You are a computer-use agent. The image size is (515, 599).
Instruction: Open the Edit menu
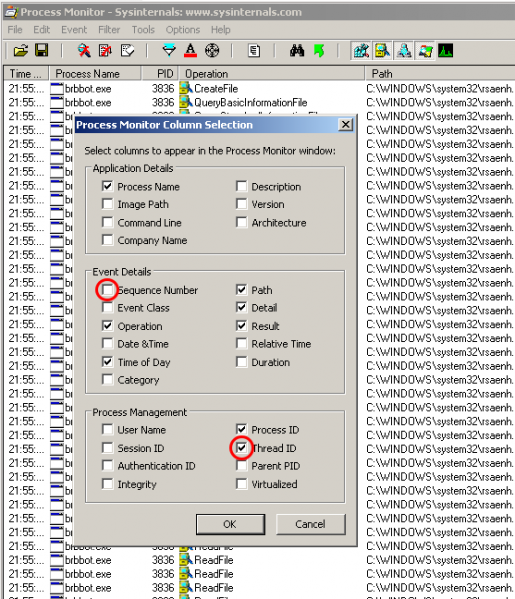click(x=41, y=30)
